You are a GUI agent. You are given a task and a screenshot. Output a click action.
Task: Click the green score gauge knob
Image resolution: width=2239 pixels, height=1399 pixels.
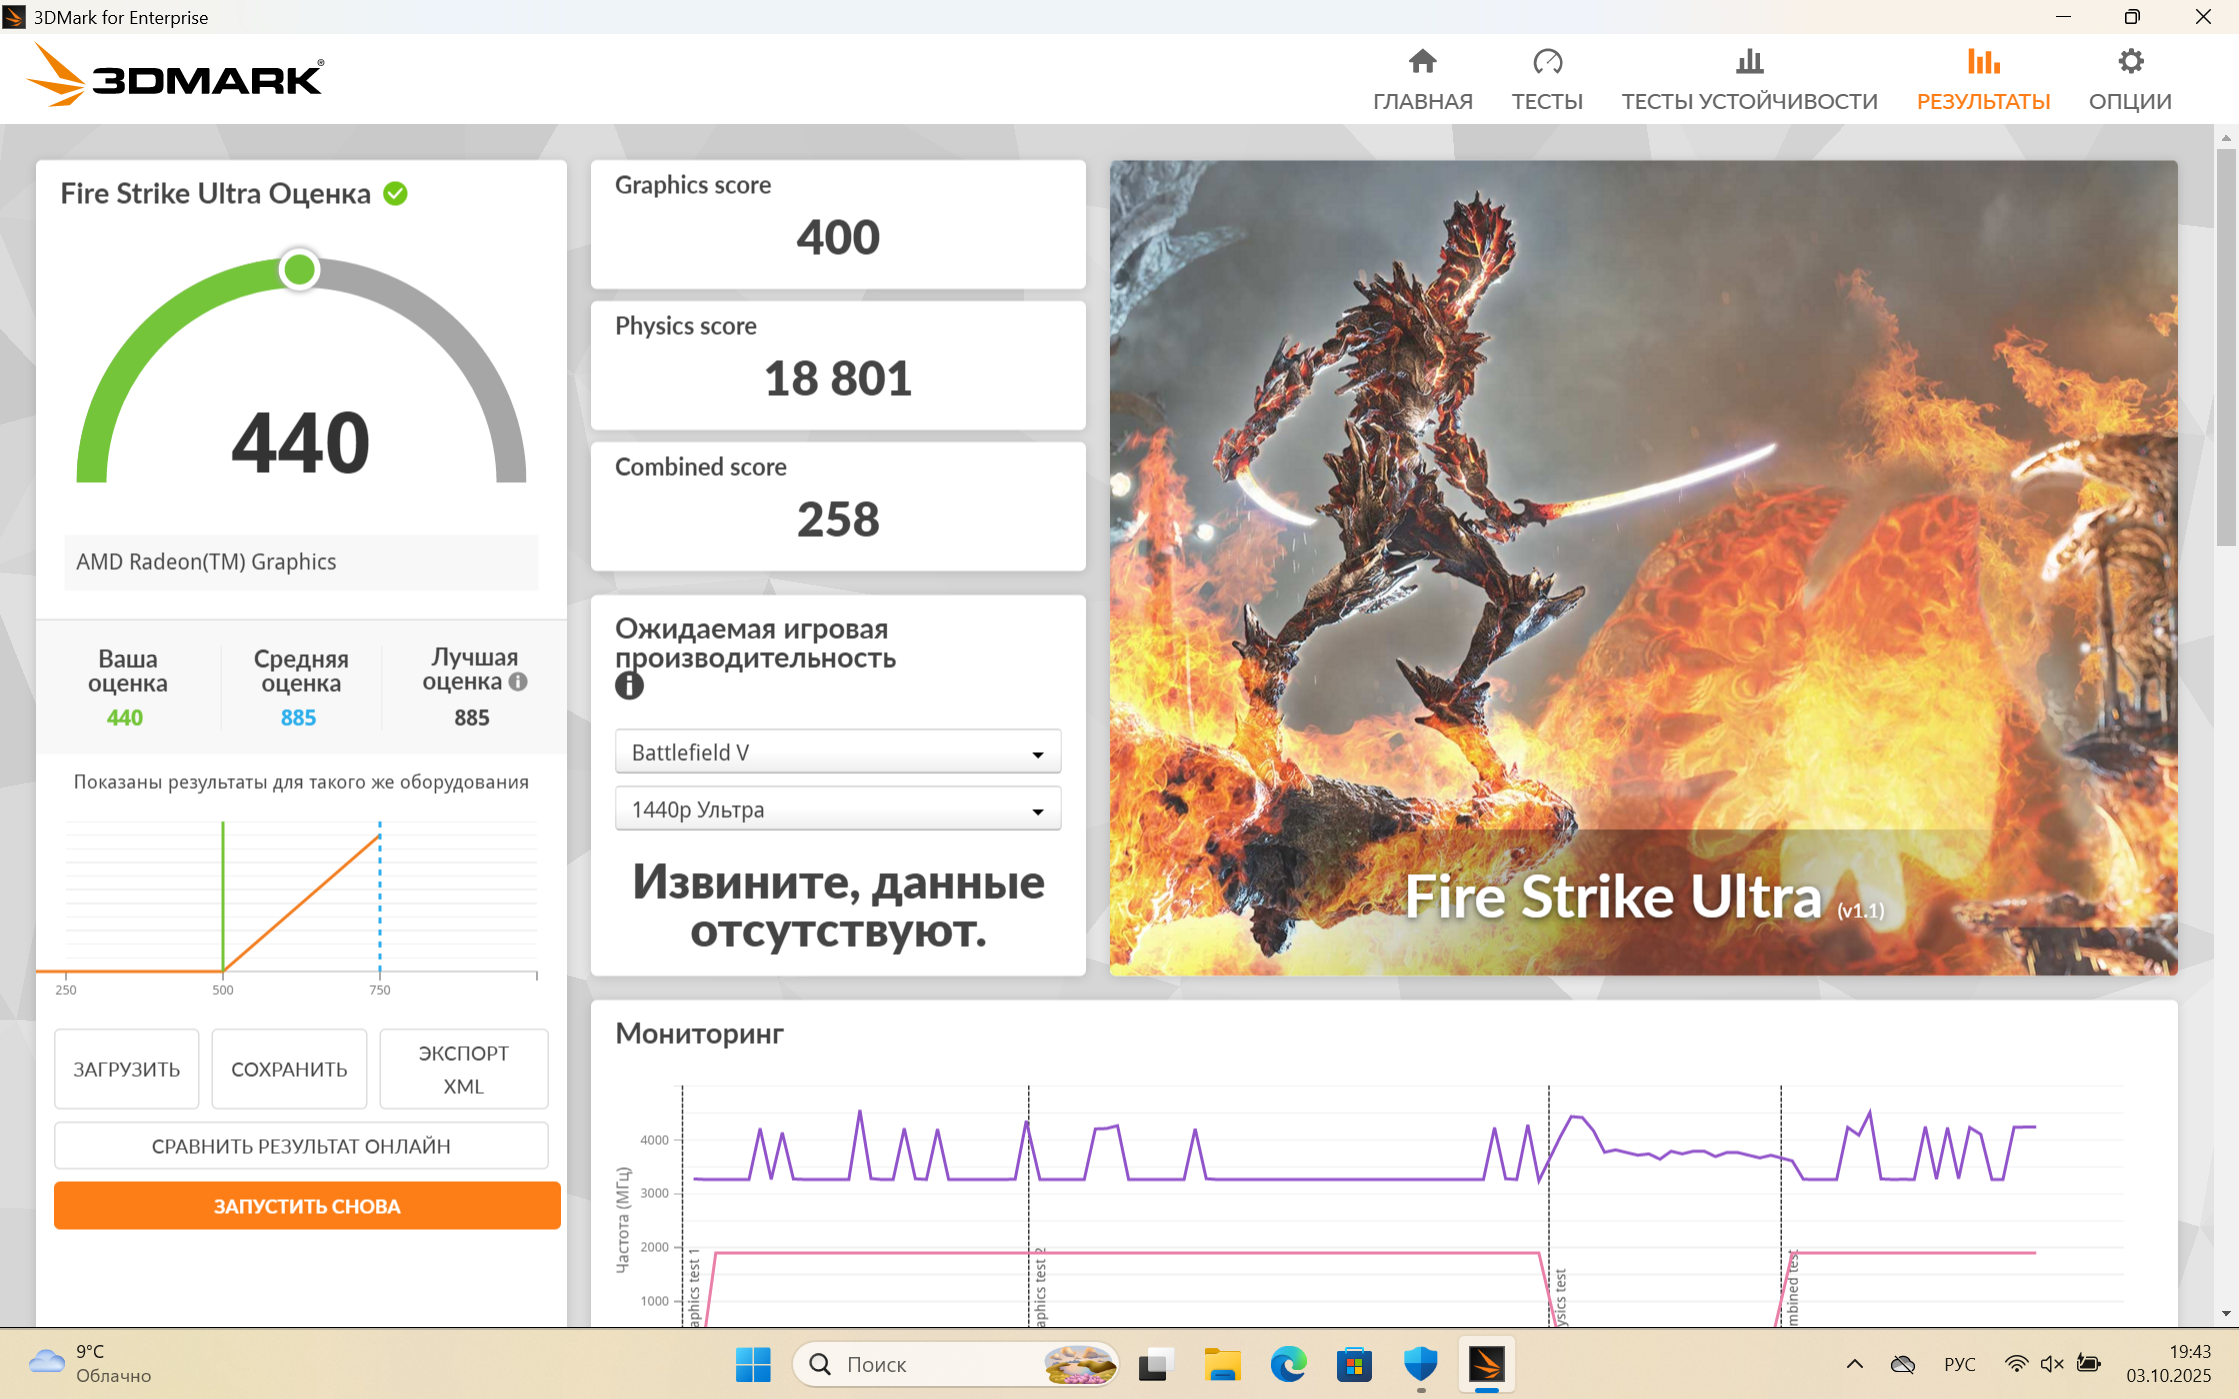[299, 270]
